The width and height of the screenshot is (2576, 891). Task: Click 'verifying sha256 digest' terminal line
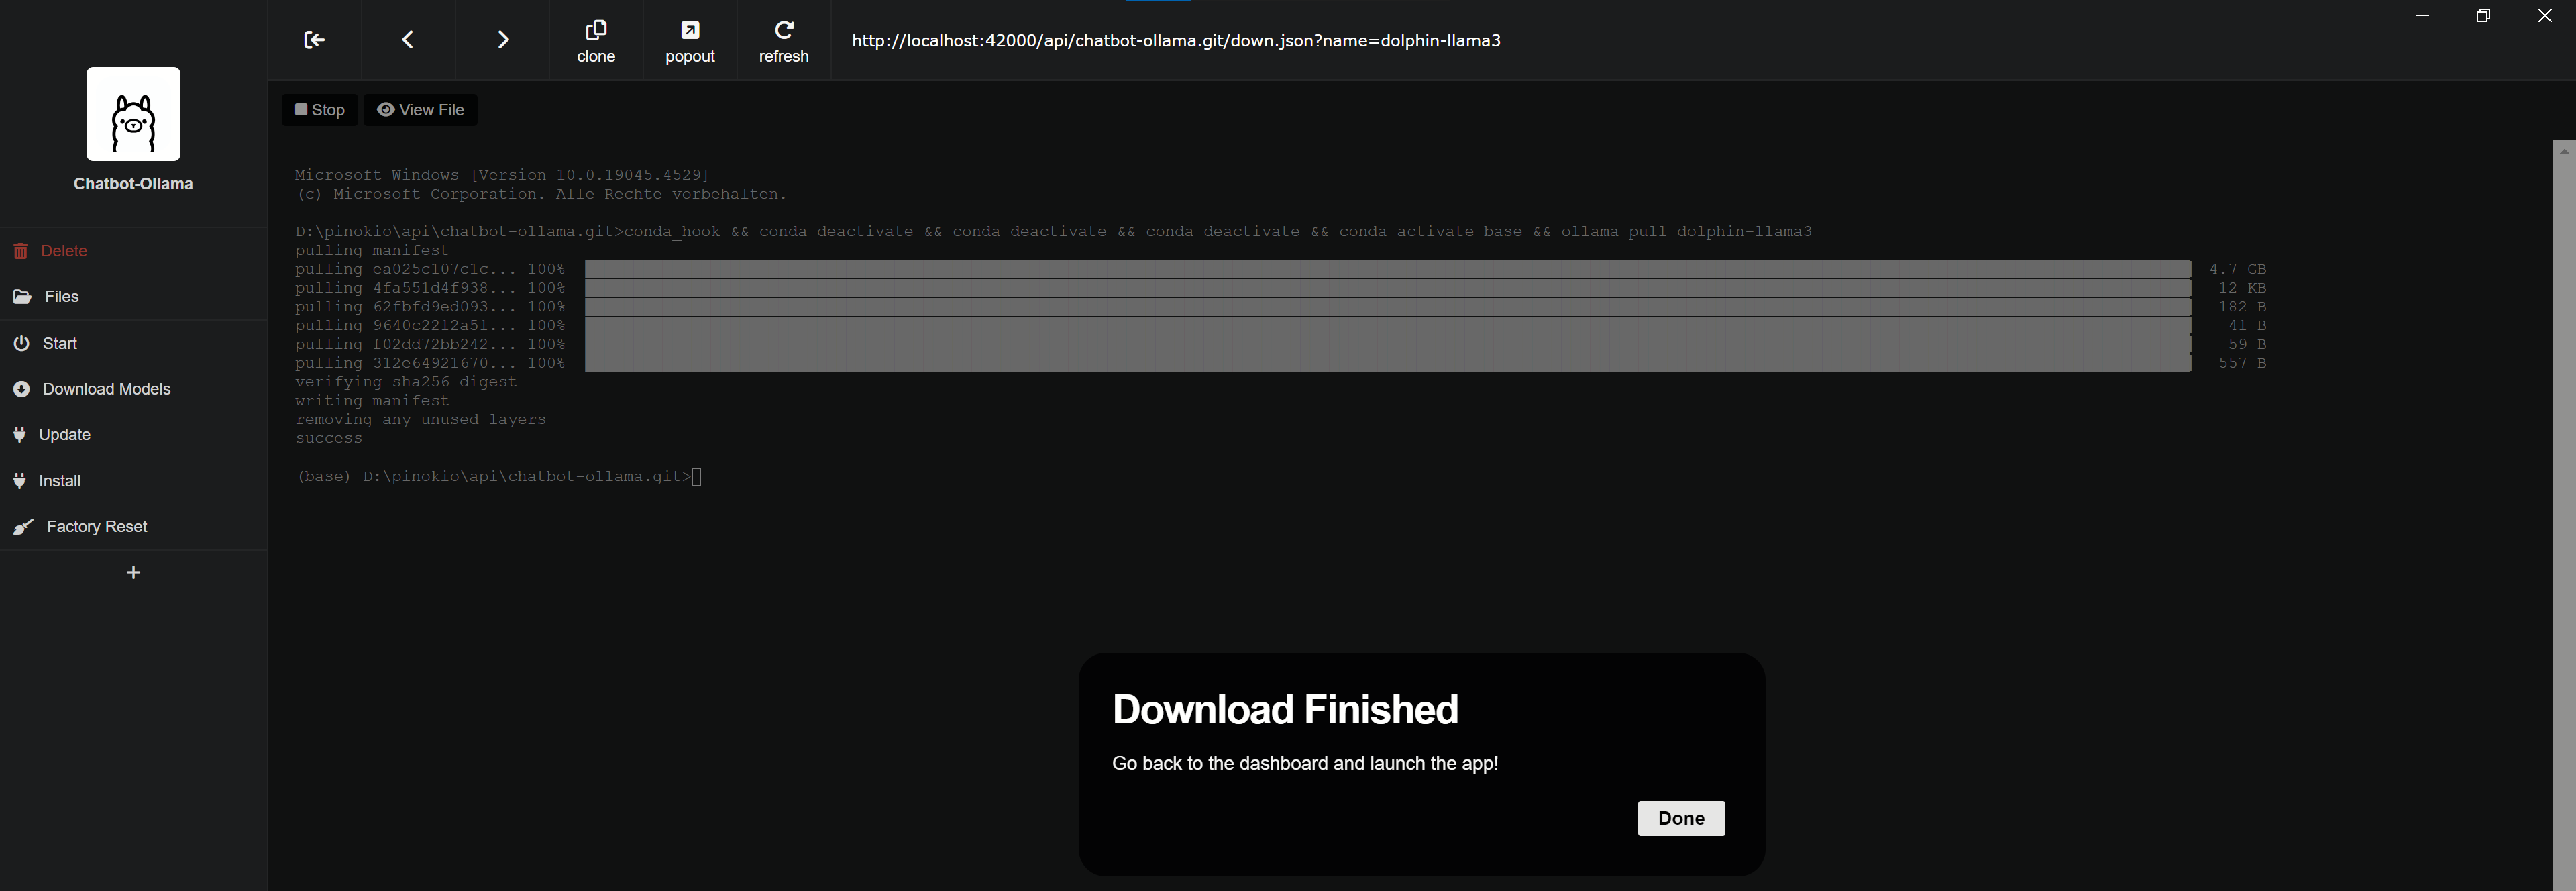click(406, 382)
